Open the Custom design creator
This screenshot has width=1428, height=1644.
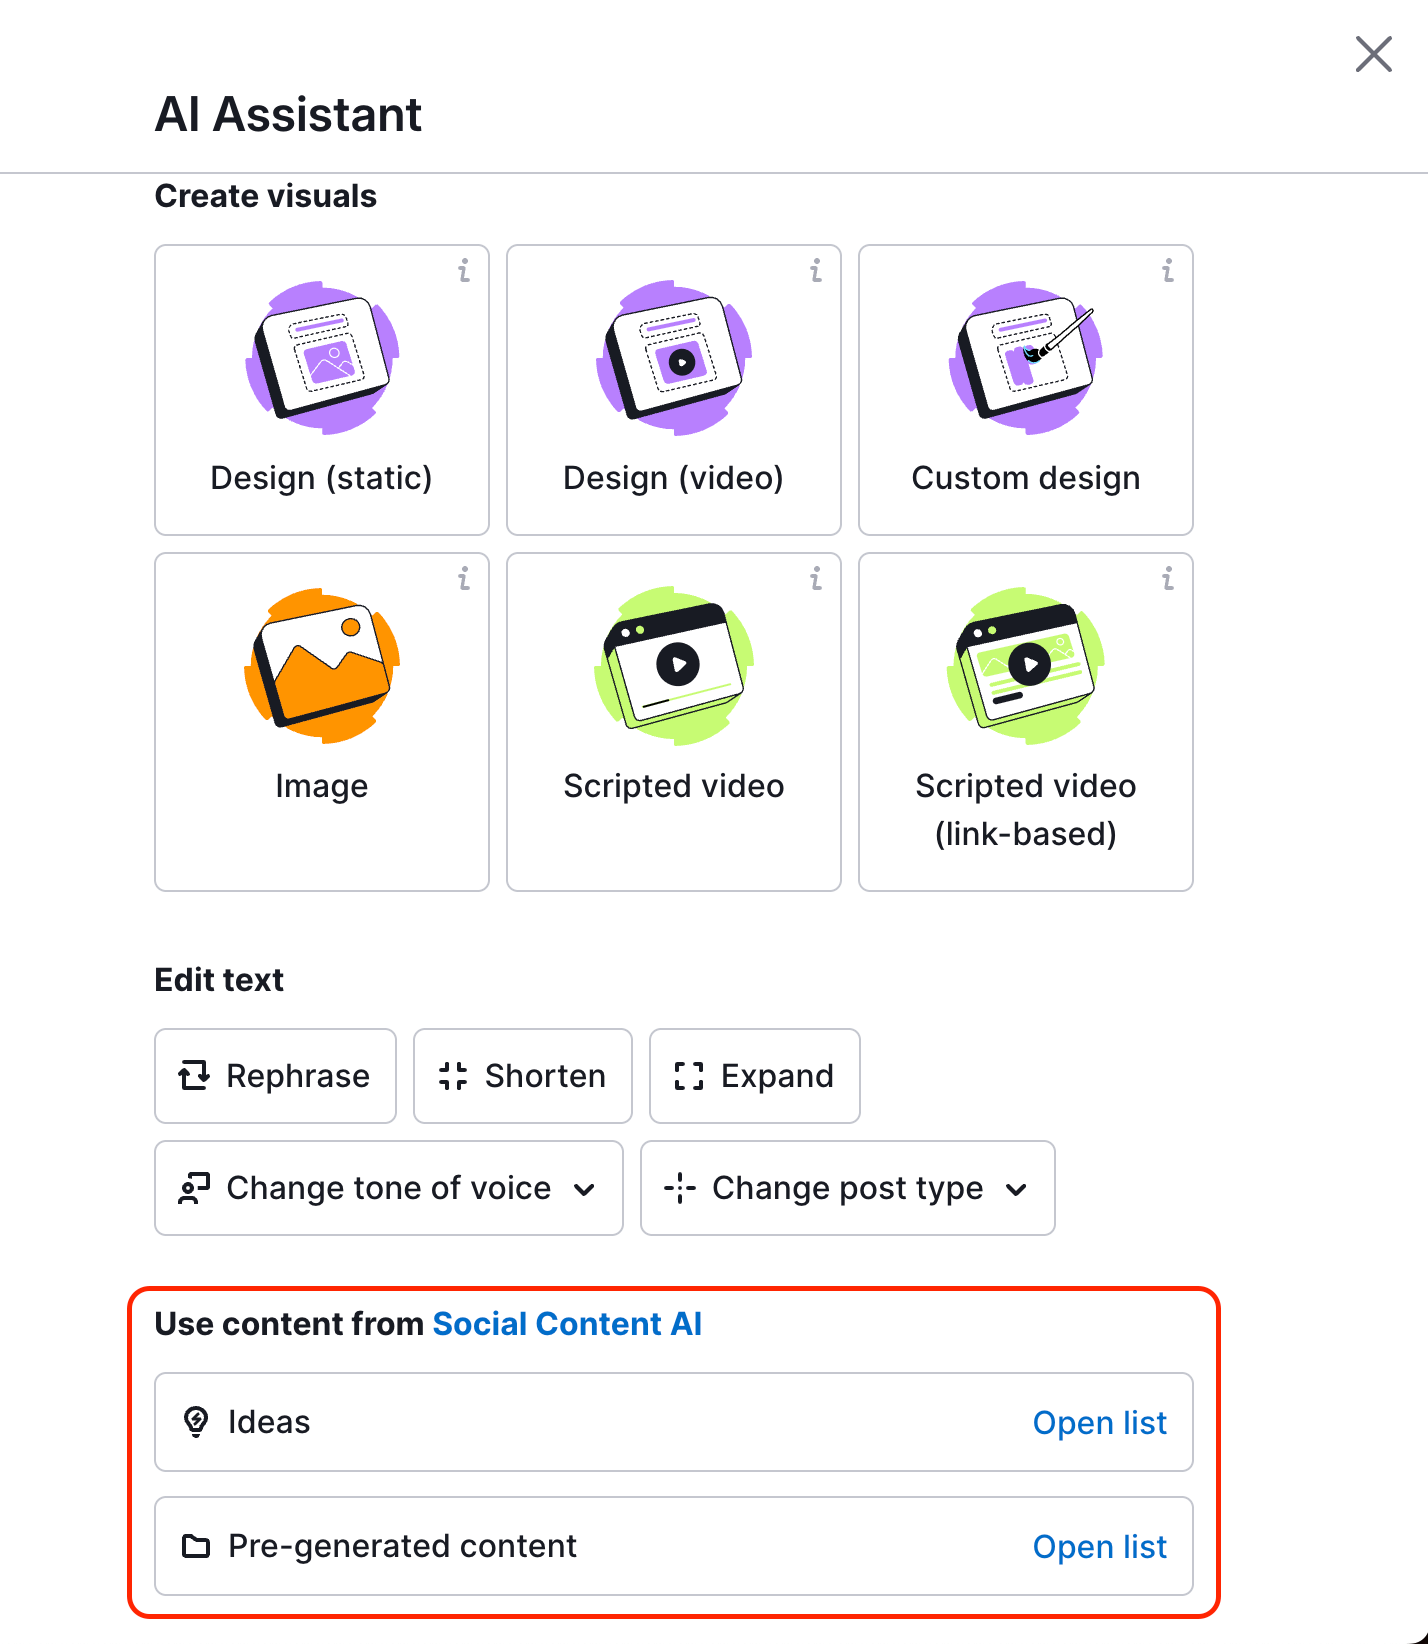pos(1025,390)
